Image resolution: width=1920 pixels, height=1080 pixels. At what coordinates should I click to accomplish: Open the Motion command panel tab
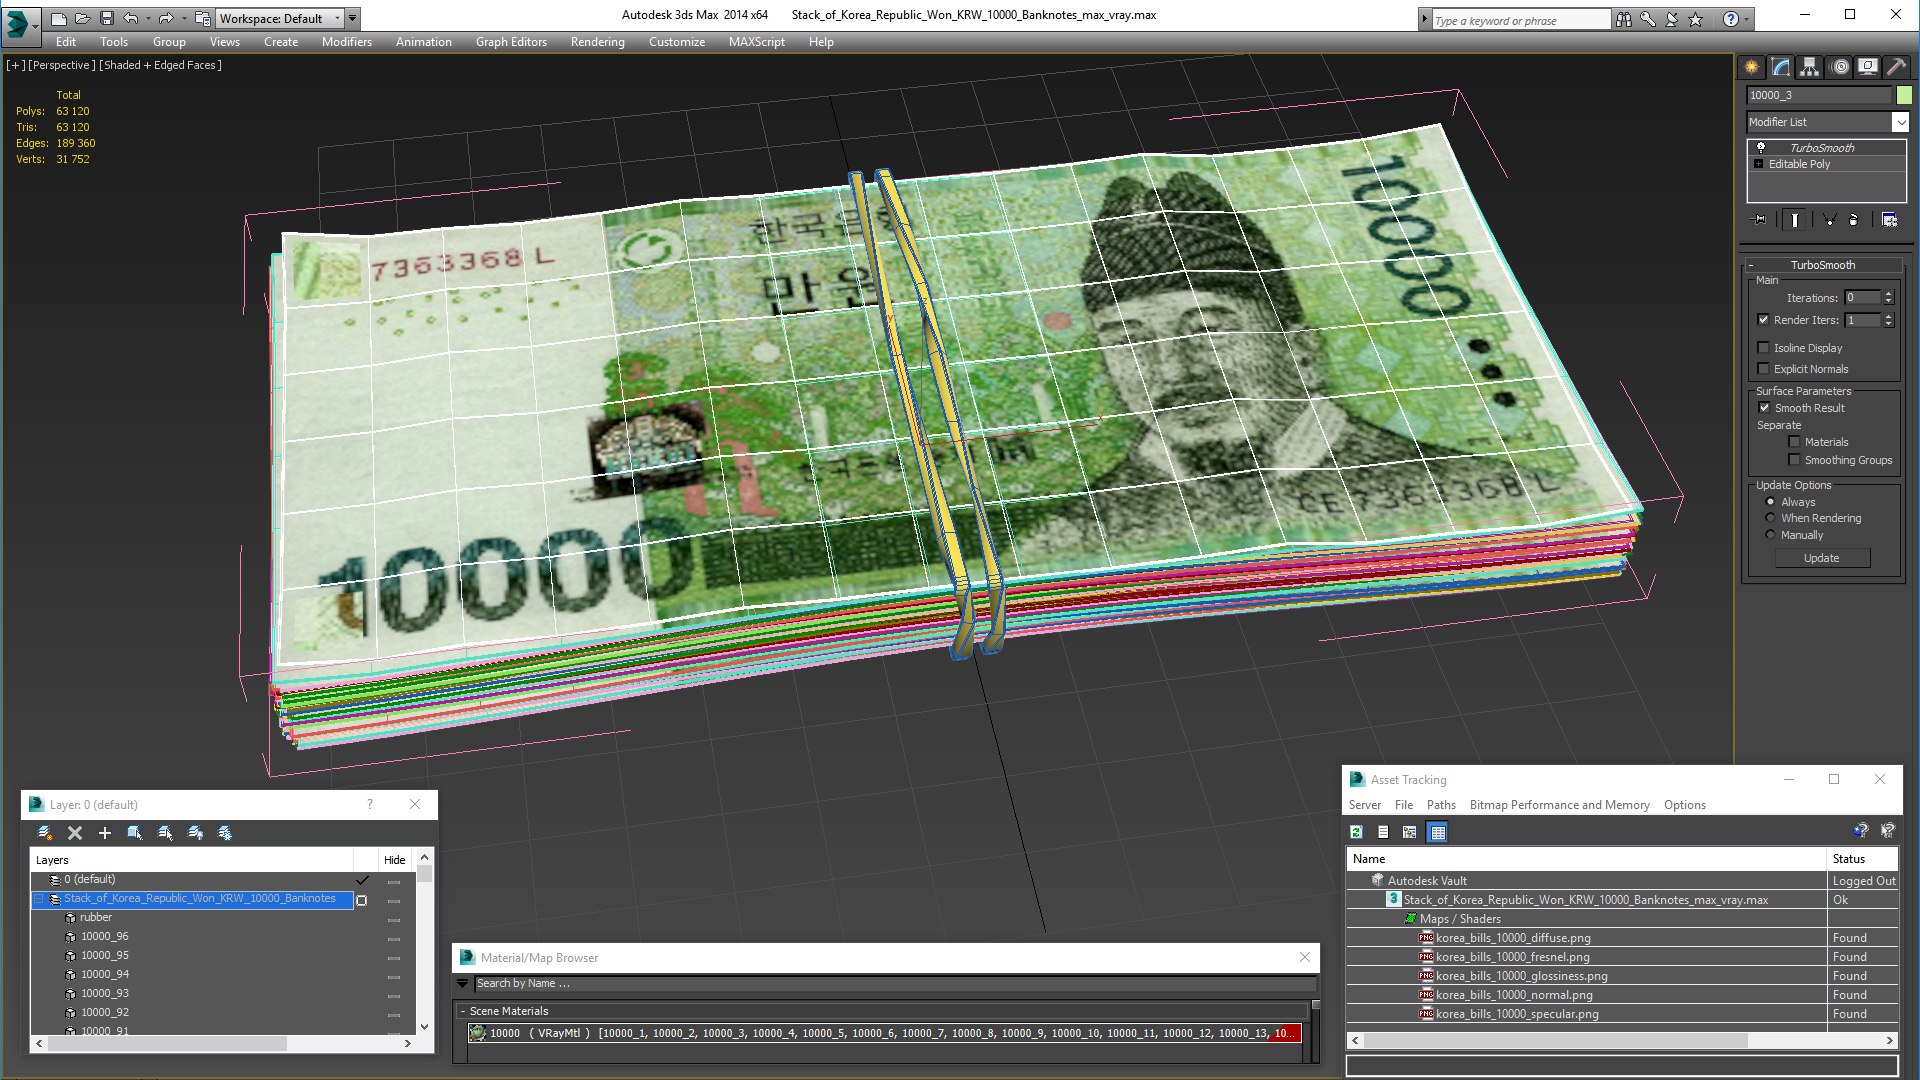[1840, 67]
